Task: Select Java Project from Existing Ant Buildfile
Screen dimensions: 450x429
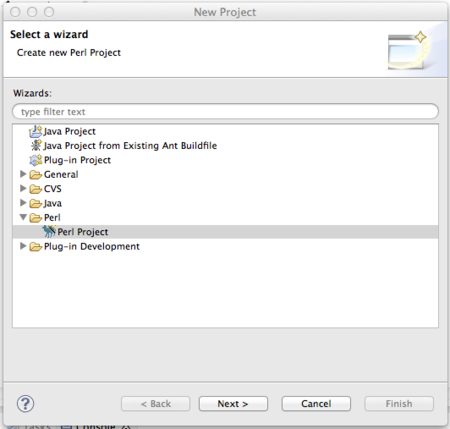Action: [x=130, y=146]
